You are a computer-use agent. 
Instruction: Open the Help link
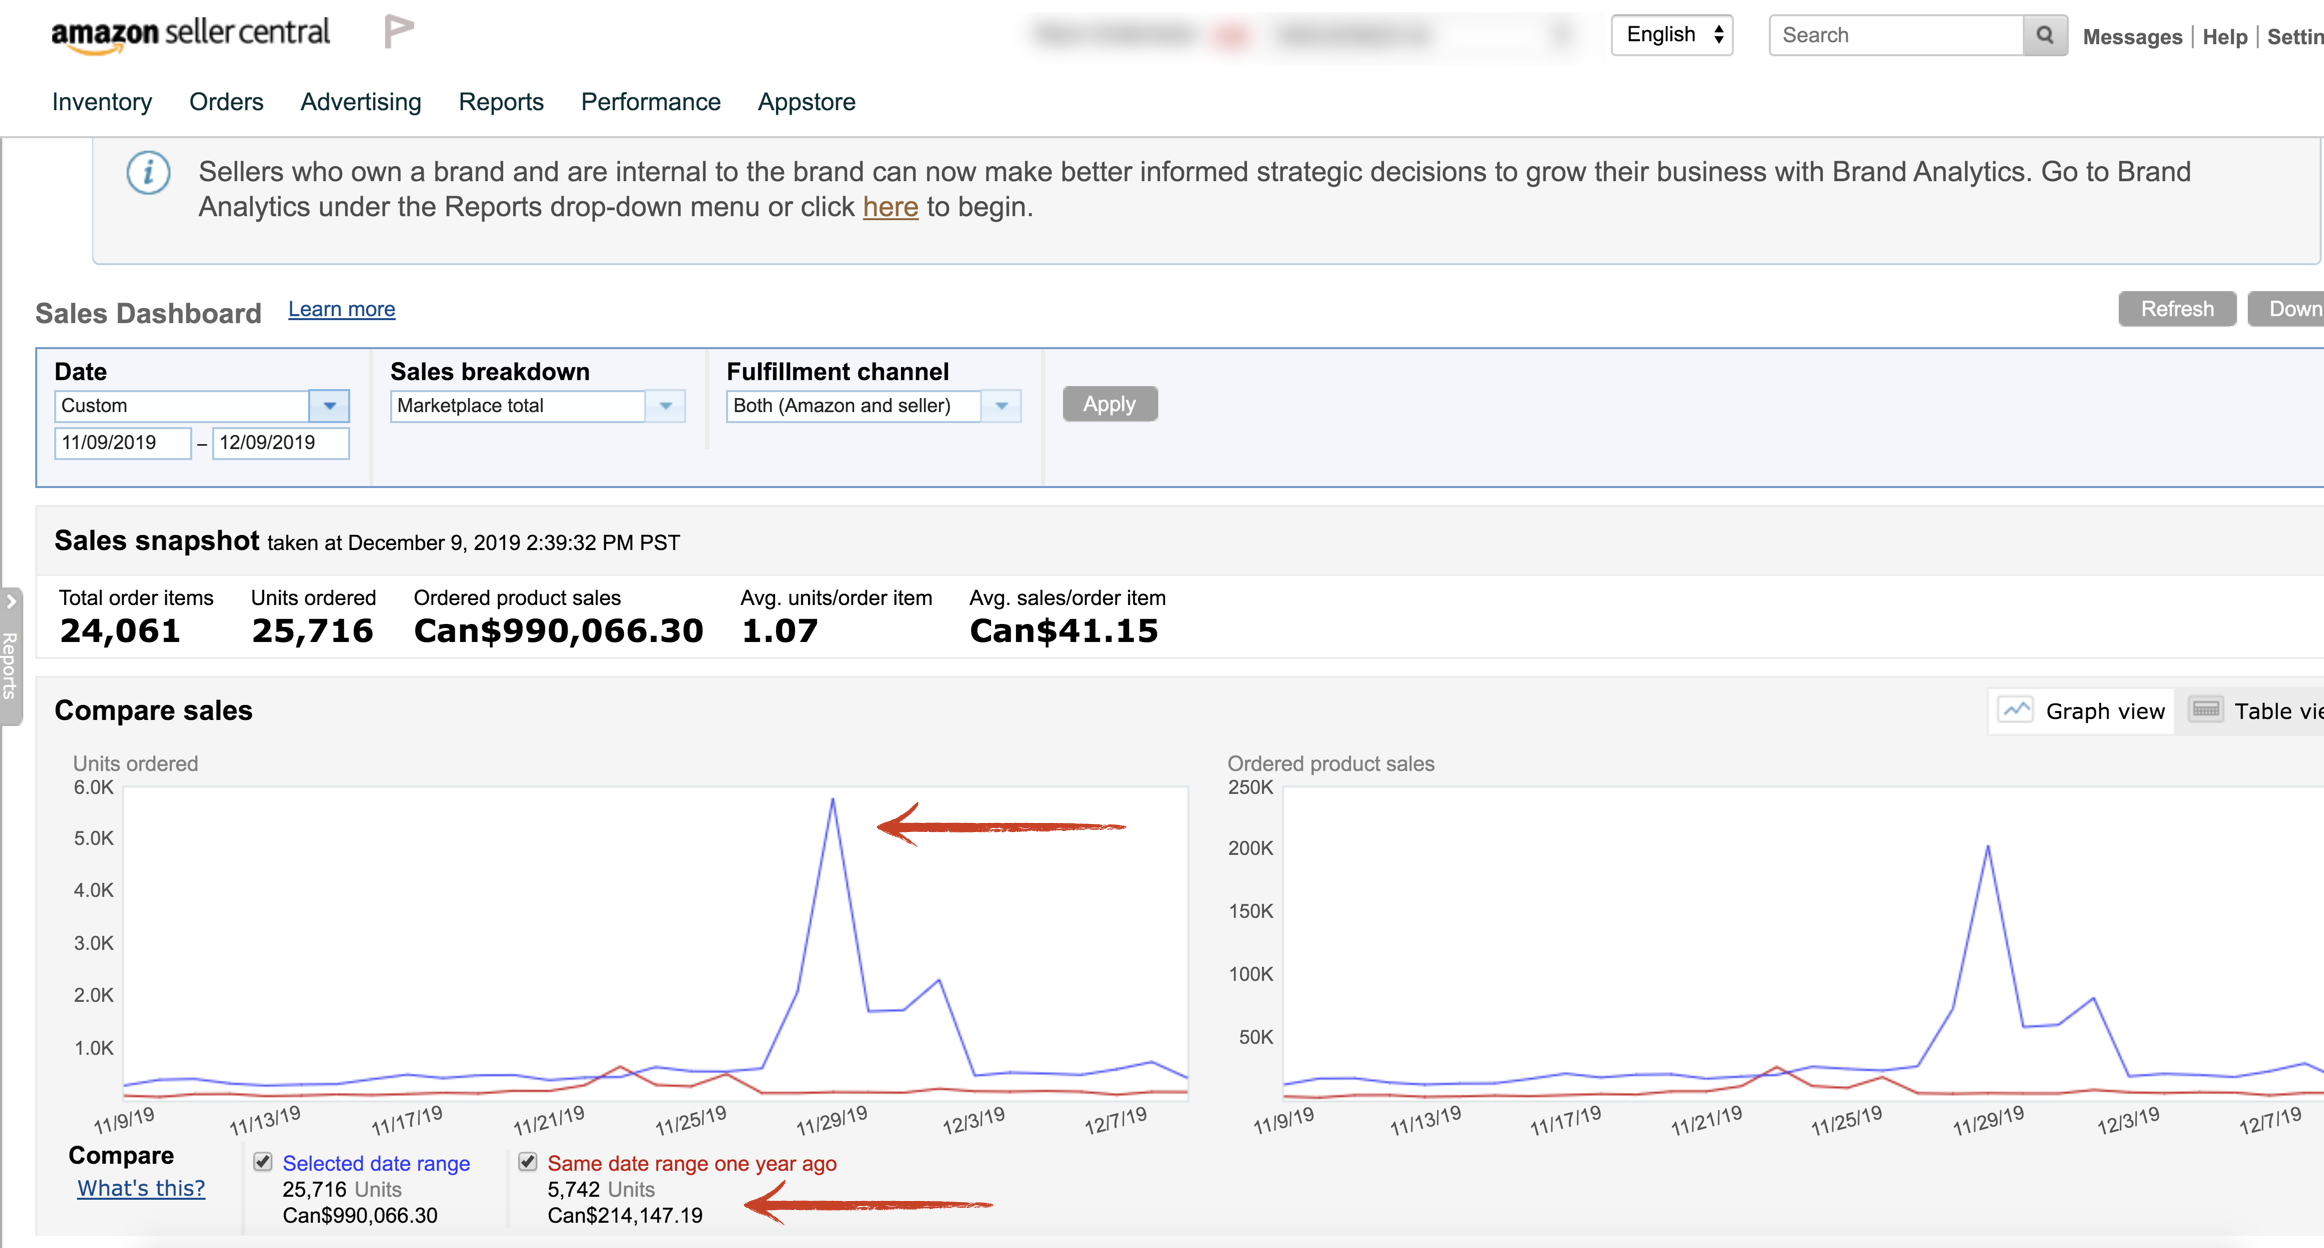click(x=2225, y=37)
